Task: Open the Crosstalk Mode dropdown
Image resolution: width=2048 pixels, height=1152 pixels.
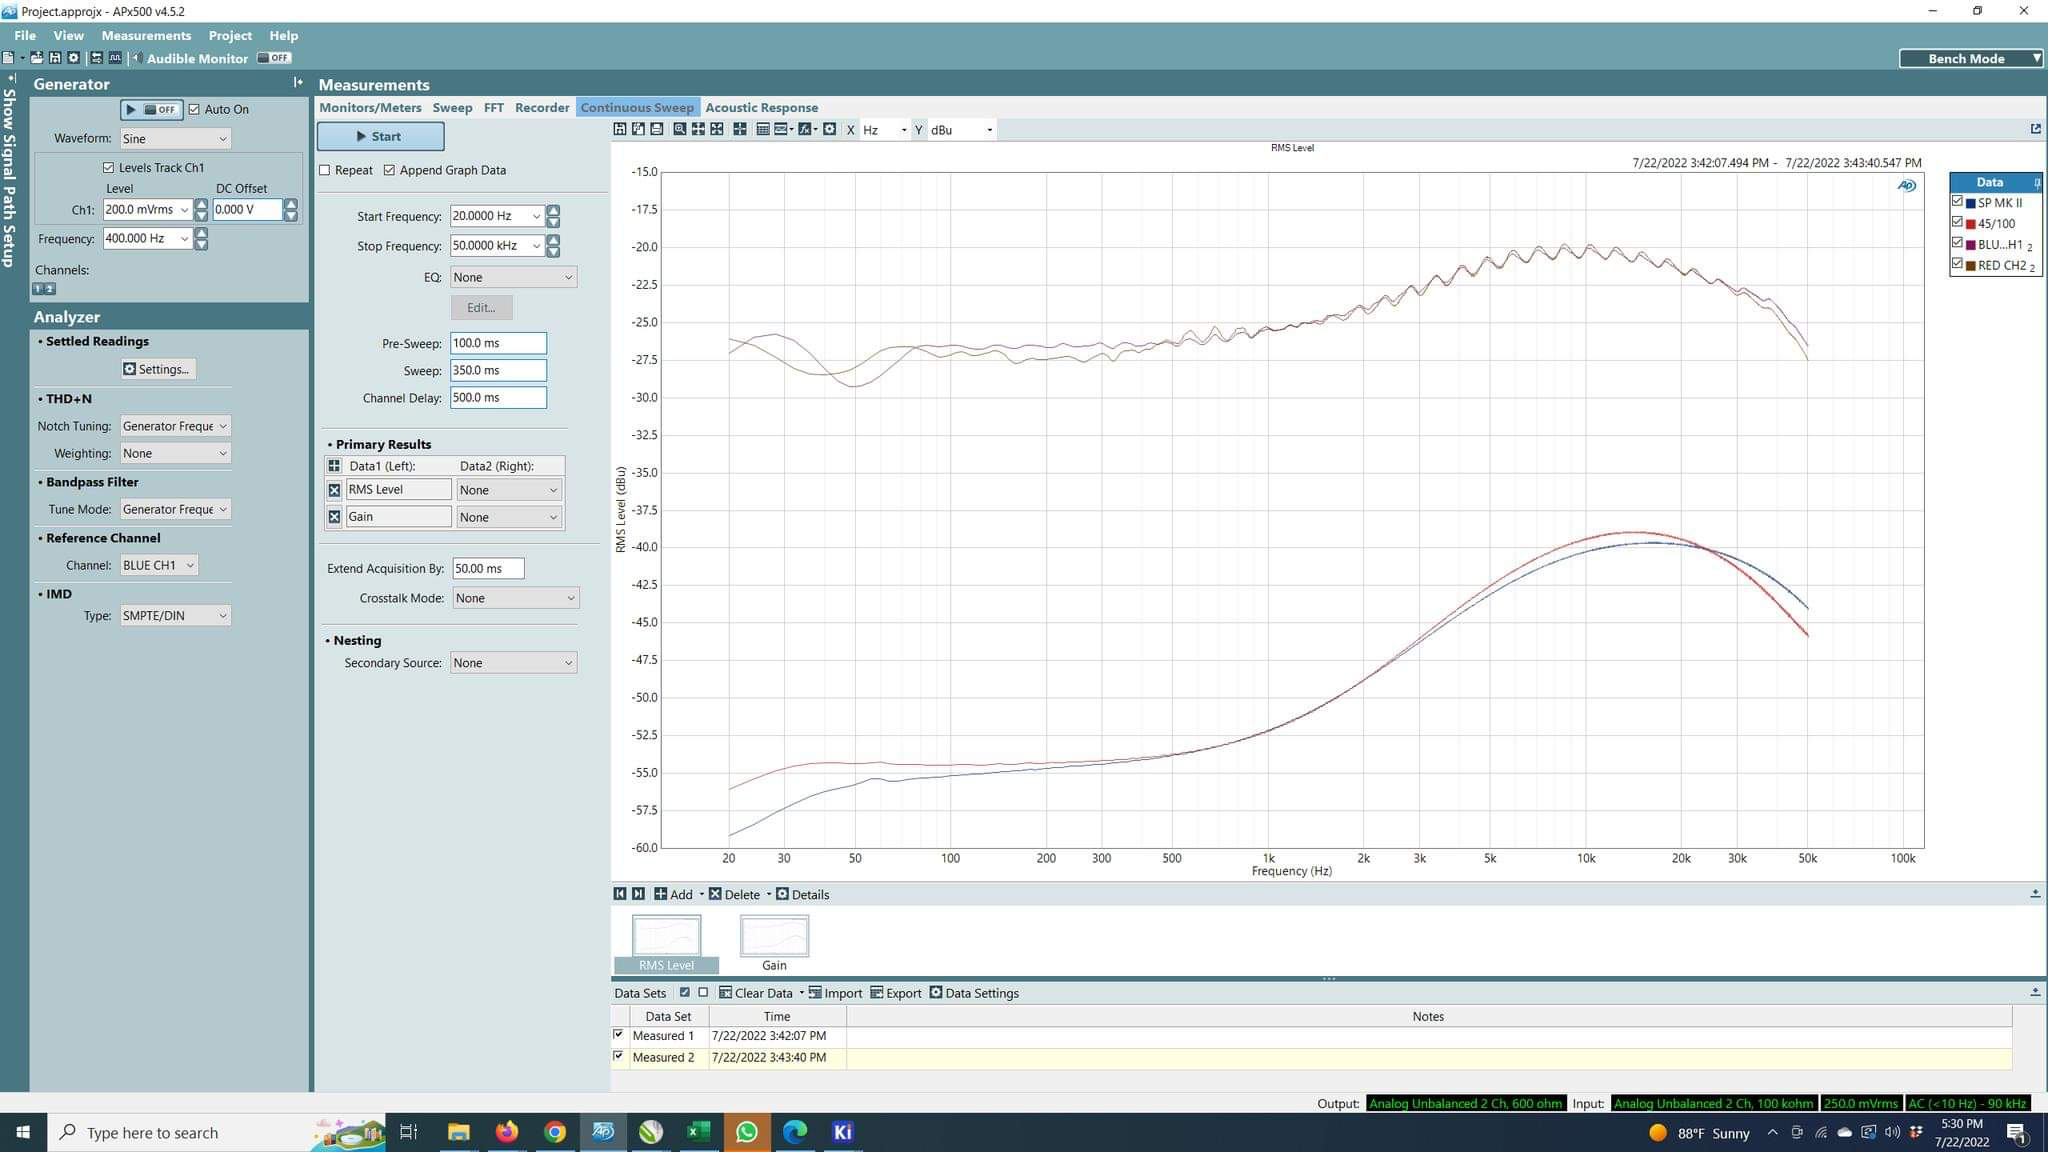Action: (x=515, y=598)
